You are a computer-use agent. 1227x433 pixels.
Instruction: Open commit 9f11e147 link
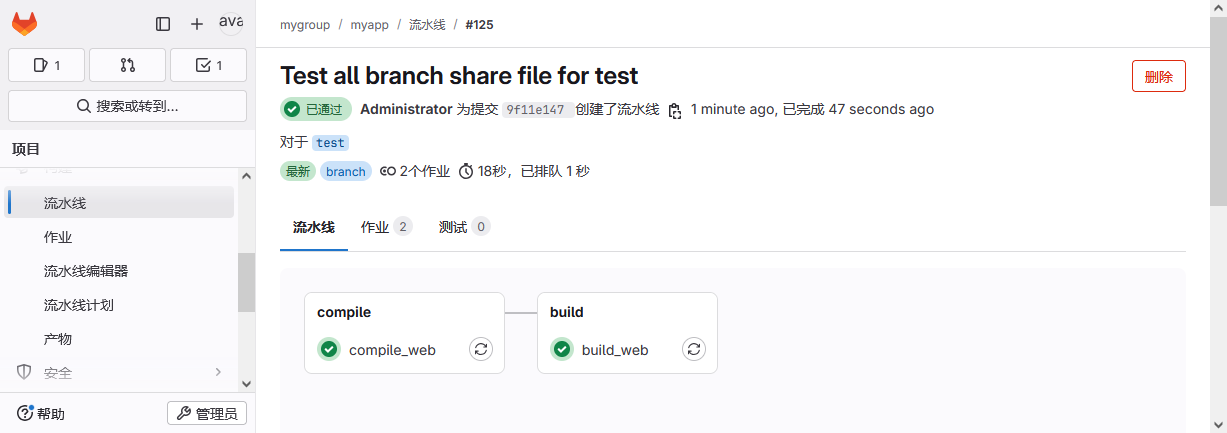(535, 110)
